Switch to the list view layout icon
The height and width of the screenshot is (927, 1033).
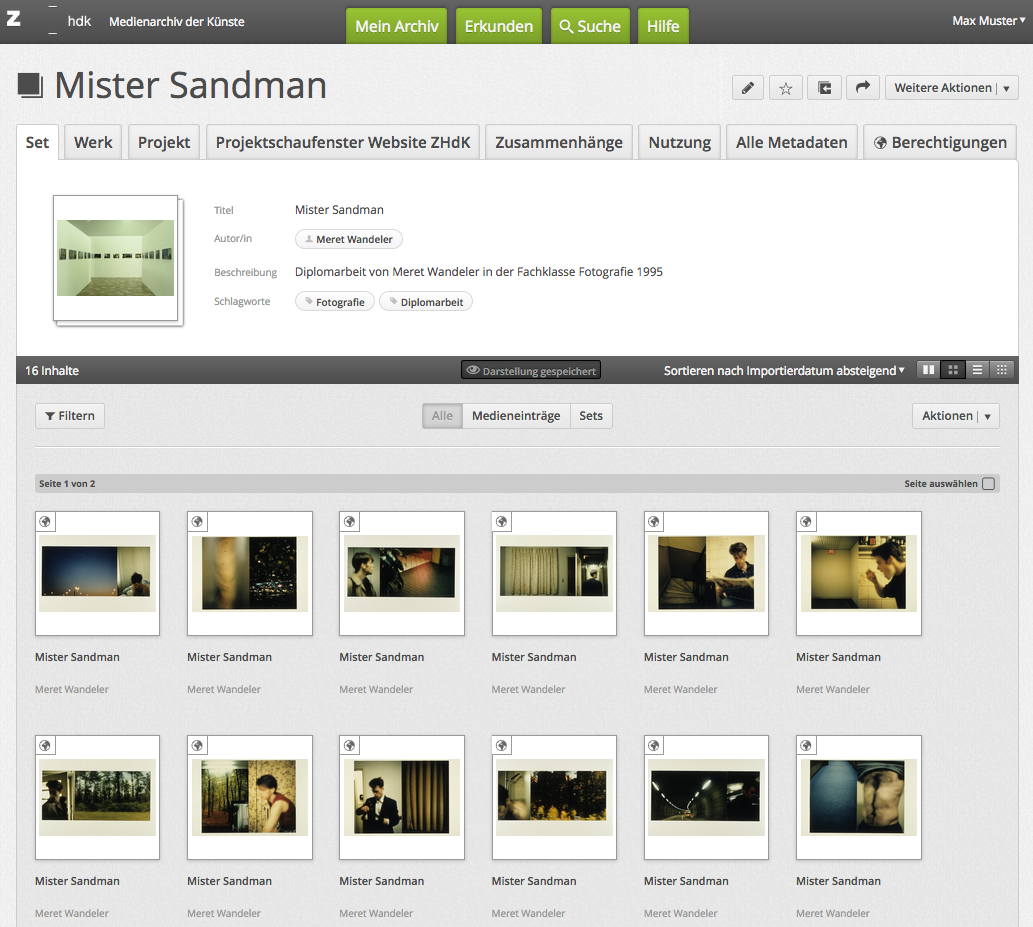(x=978, y=370)
